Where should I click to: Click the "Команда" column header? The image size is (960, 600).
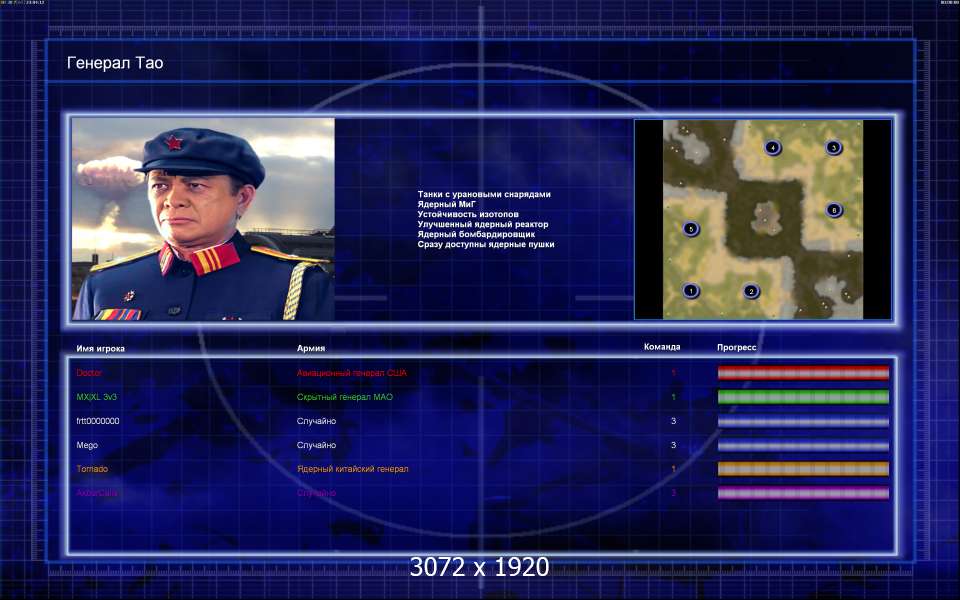[662, 347]
